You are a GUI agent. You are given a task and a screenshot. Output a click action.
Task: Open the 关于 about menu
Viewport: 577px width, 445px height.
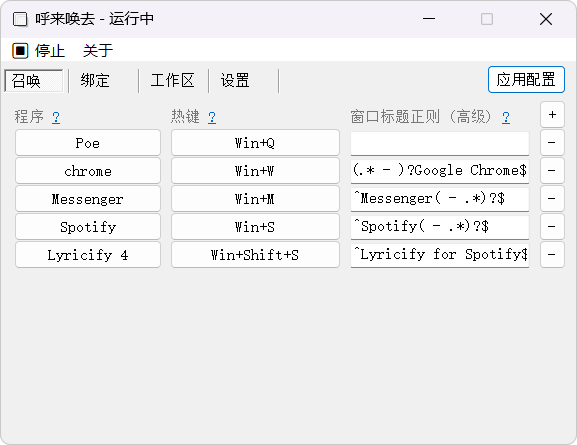[x=98, y=50]
